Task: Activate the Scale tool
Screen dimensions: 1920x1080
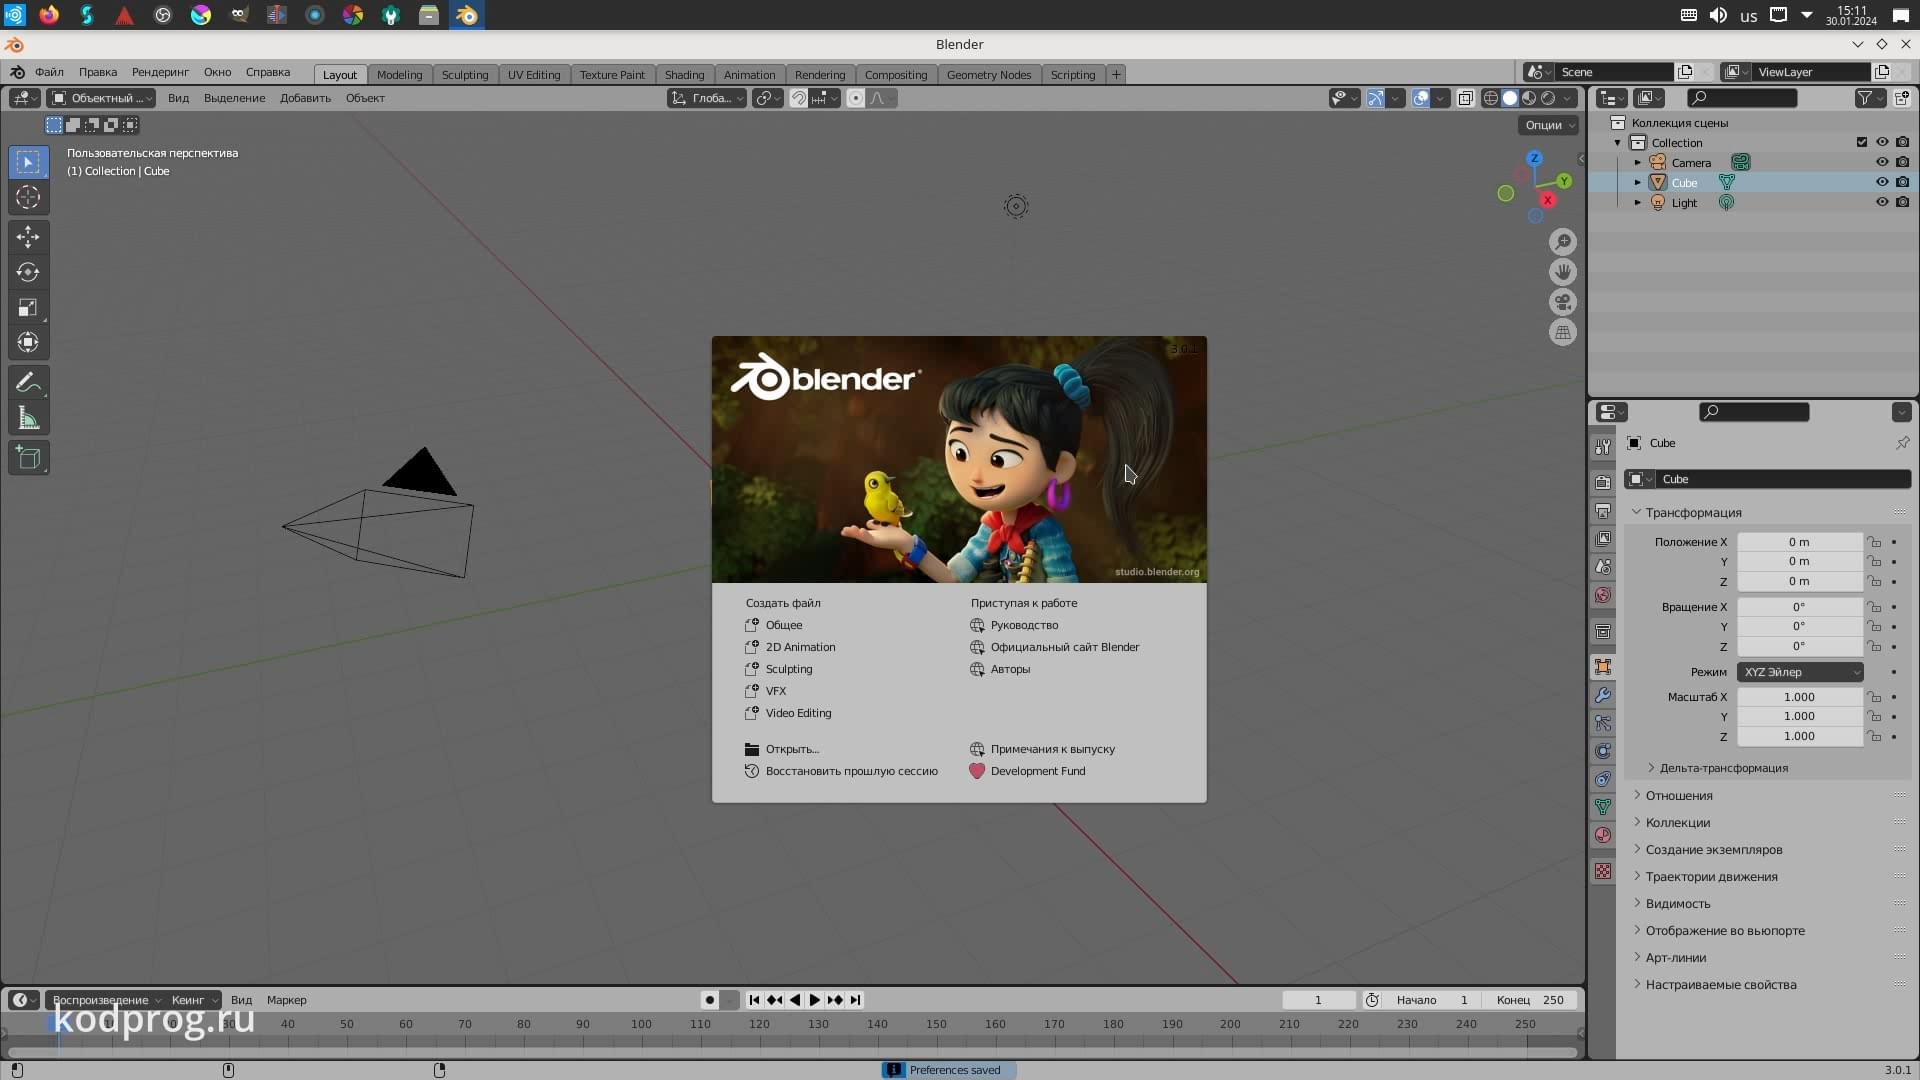Action: pos(28,307)
